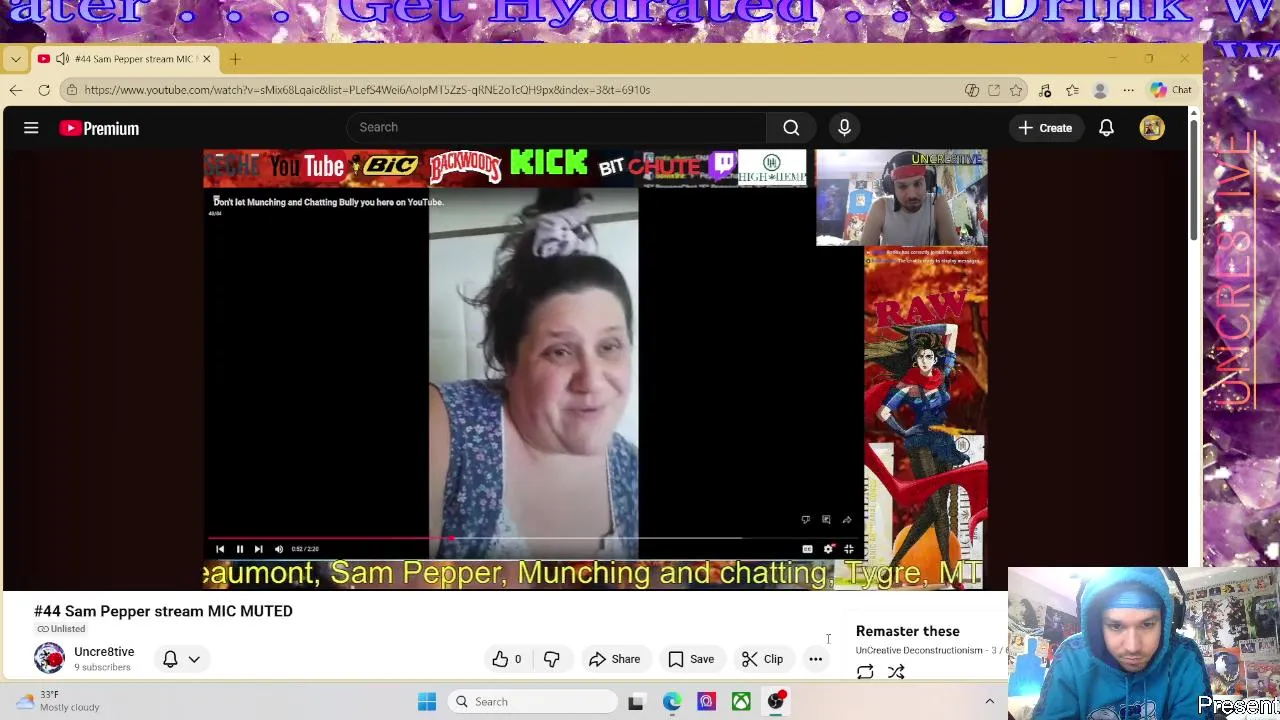Show hidden system tray icons chevron

(x=990, y=701)
